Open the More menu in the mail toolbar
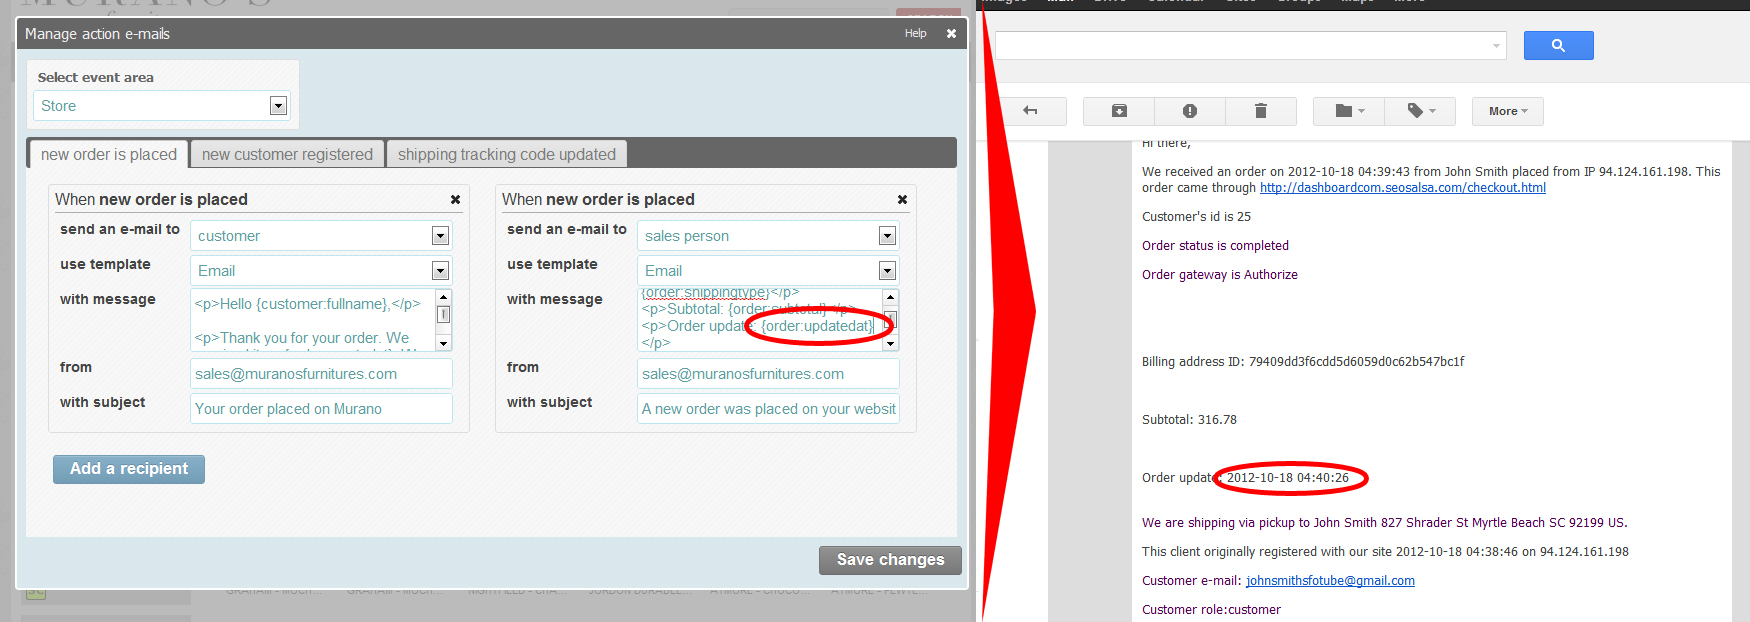This screenshot has height=622, width=1750. pyautogui.click(x=1507, y=111)
